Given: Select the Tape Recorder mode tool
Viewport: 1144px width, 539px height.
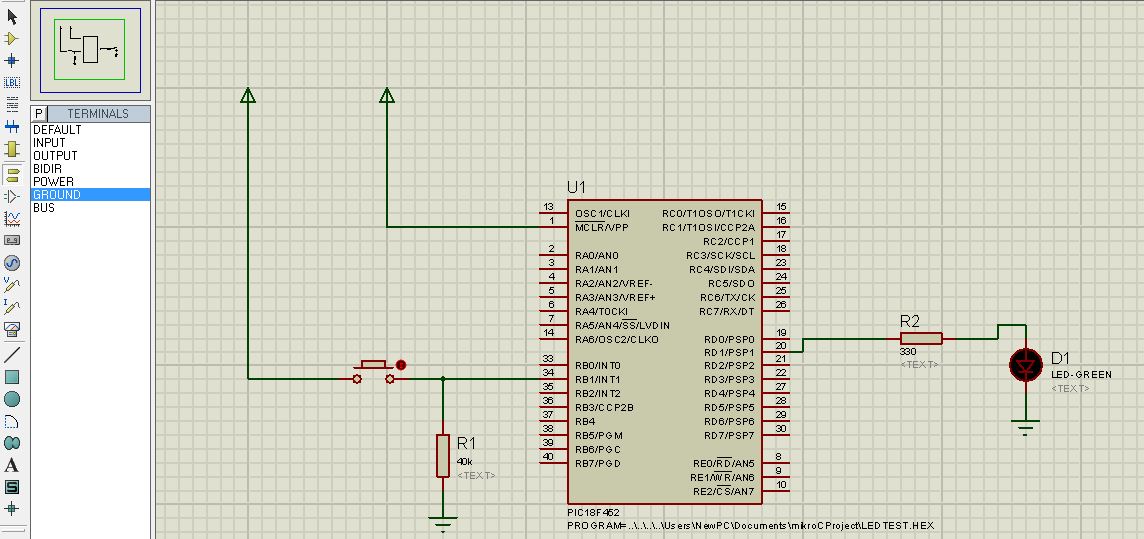Looking at the screenshot, I should [x=12, y=240].
